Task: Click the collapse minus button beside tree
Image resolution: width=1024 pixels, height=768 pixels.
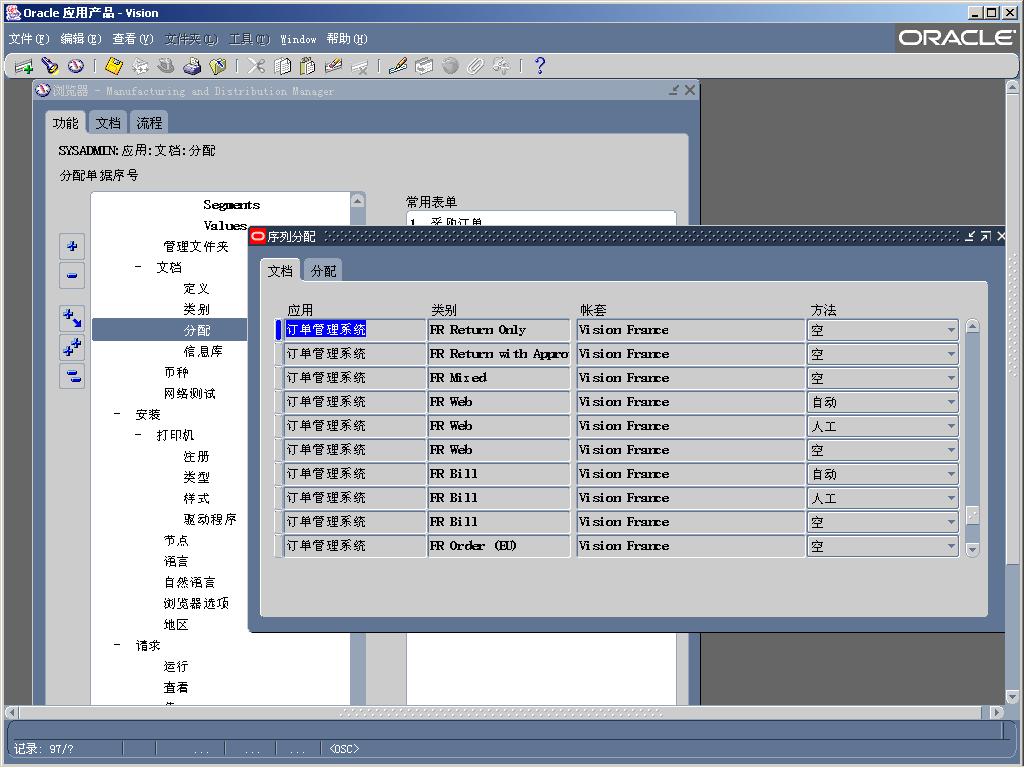Action: (x=72, y=275)
